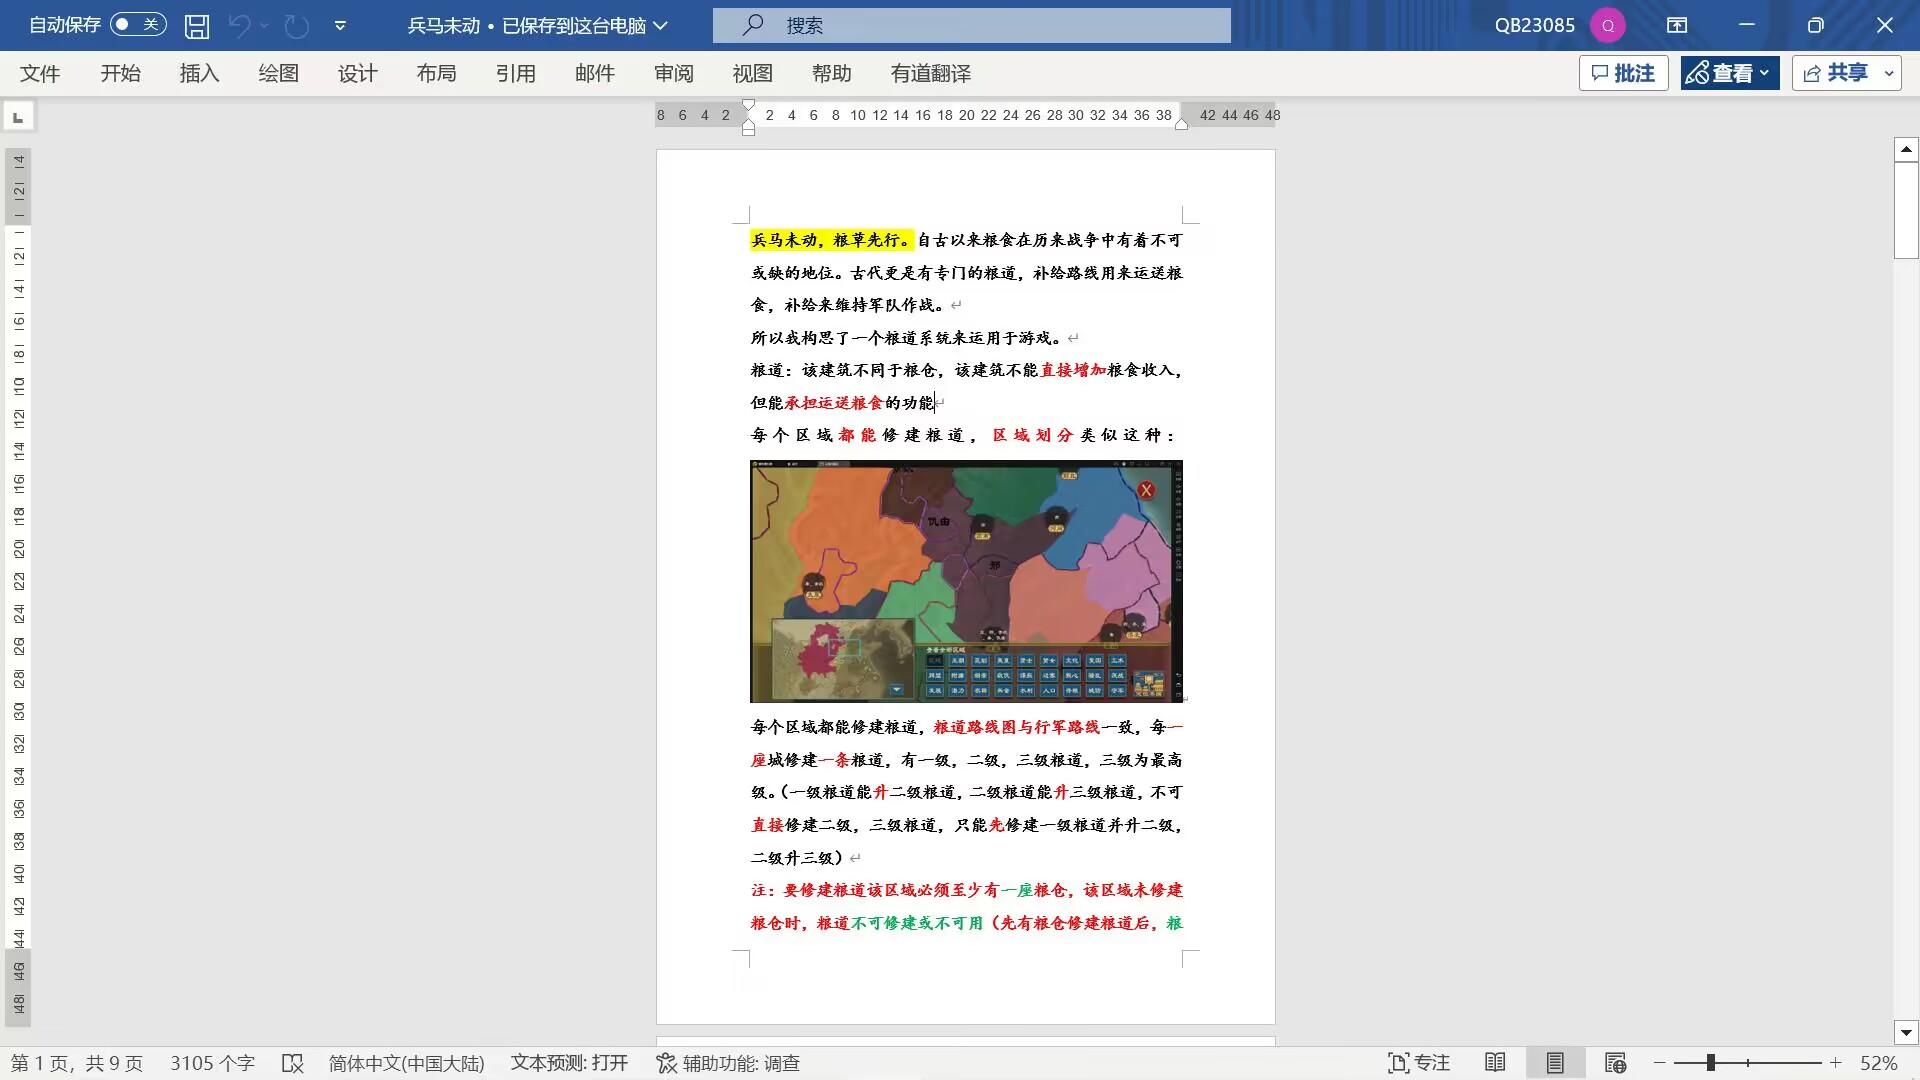Click the magnifier search icon
Image resolution: width=1920 pixels, height=1080 pixels.
point(754,25)
